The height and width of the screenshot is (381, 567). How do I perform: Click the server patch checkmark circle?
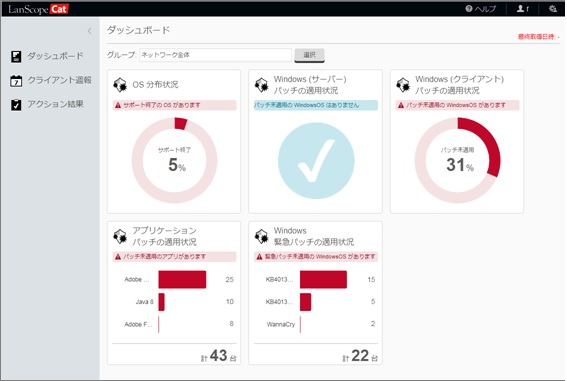tap(316, 160)
